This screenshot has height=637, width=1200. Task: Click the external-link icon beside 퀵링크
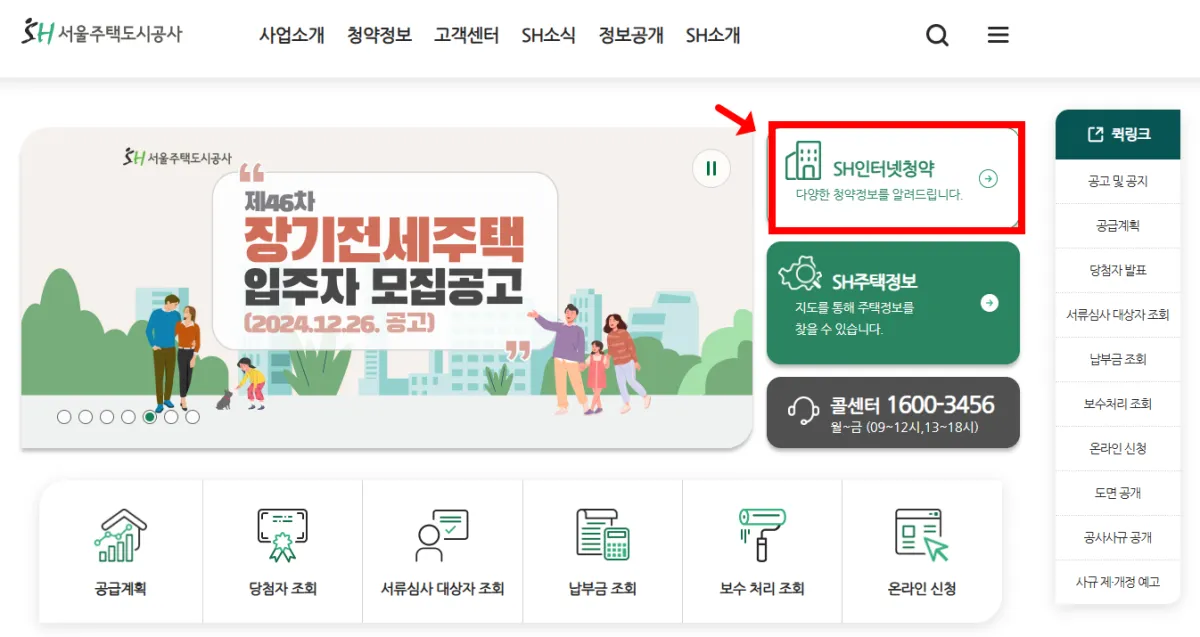tap(1095, 133)
